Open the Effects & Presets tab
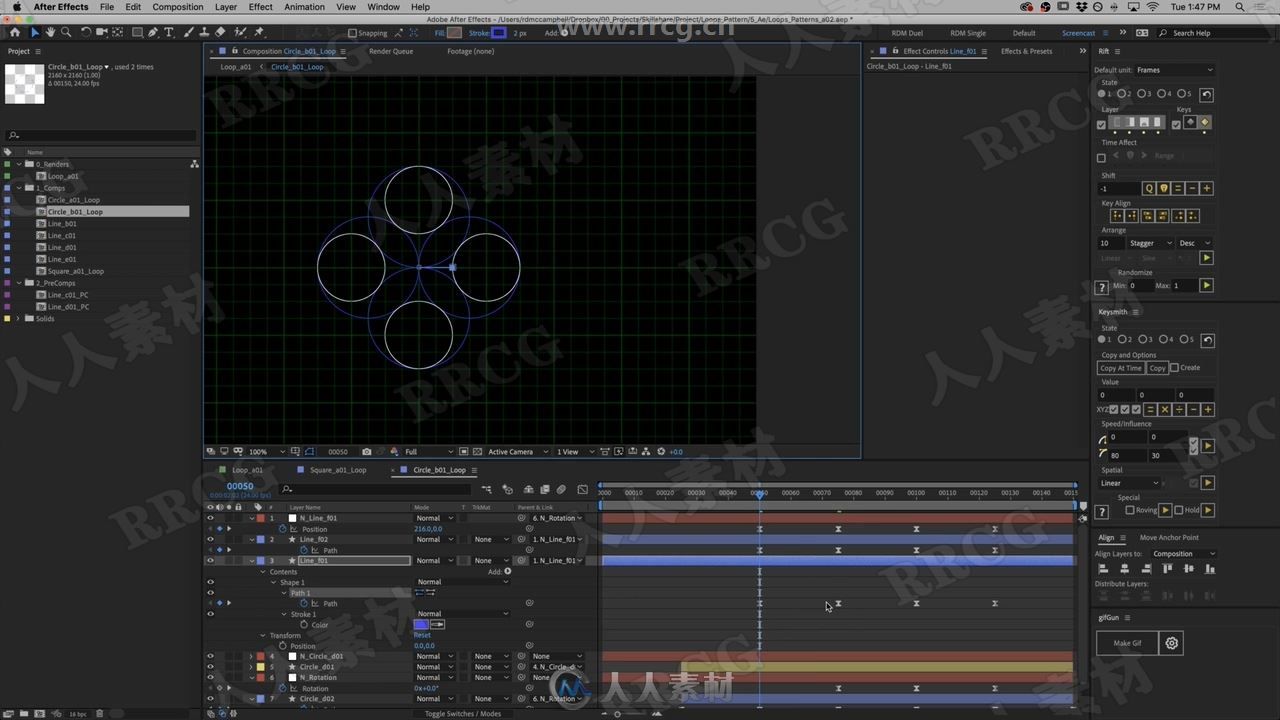Screen dimensions: 1280x720 pos(1026,51)
